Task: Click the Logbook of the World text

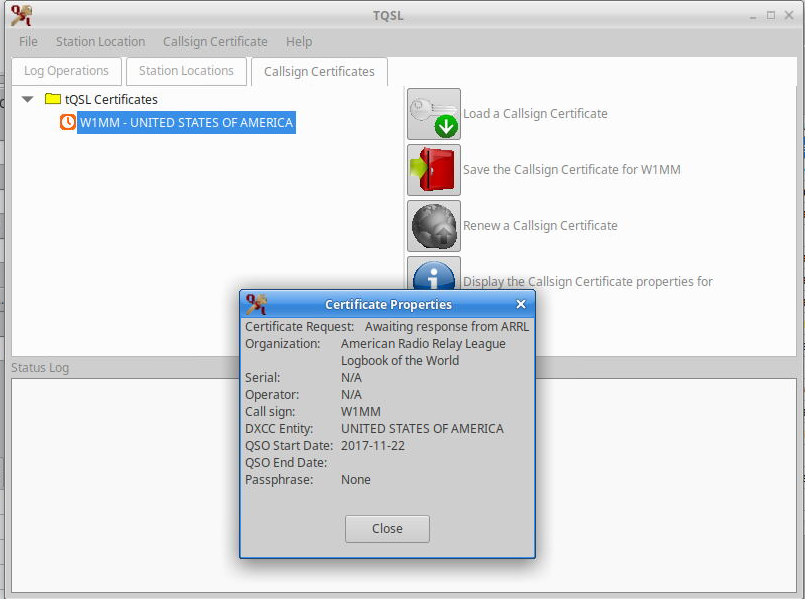Action: pos(400,360)
